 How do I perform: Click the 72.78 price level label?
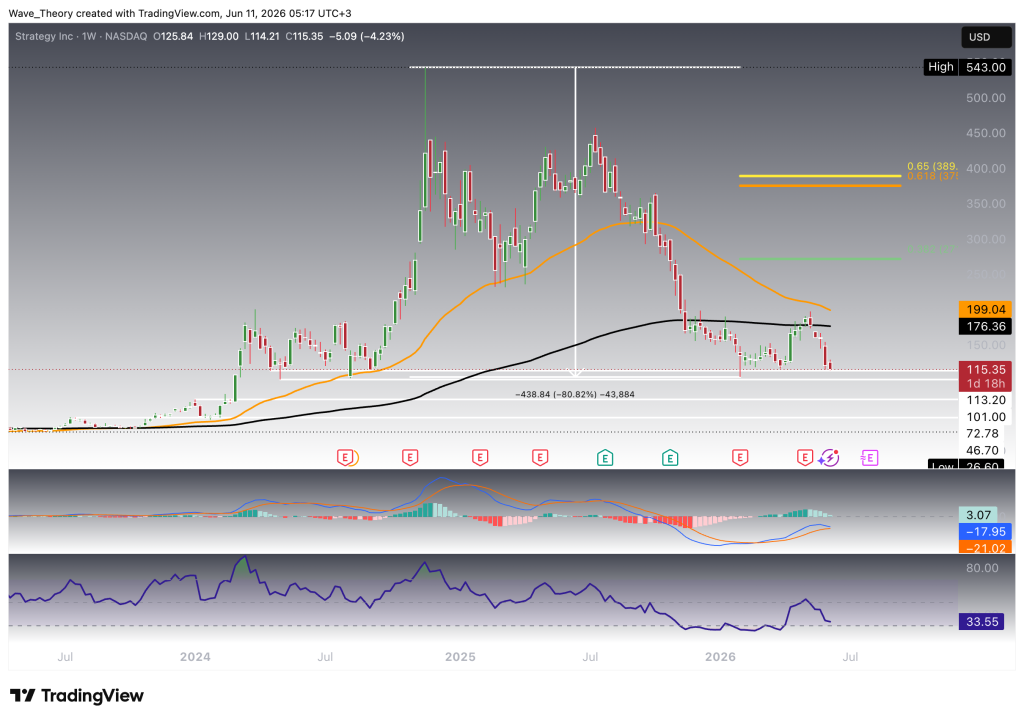982,434
